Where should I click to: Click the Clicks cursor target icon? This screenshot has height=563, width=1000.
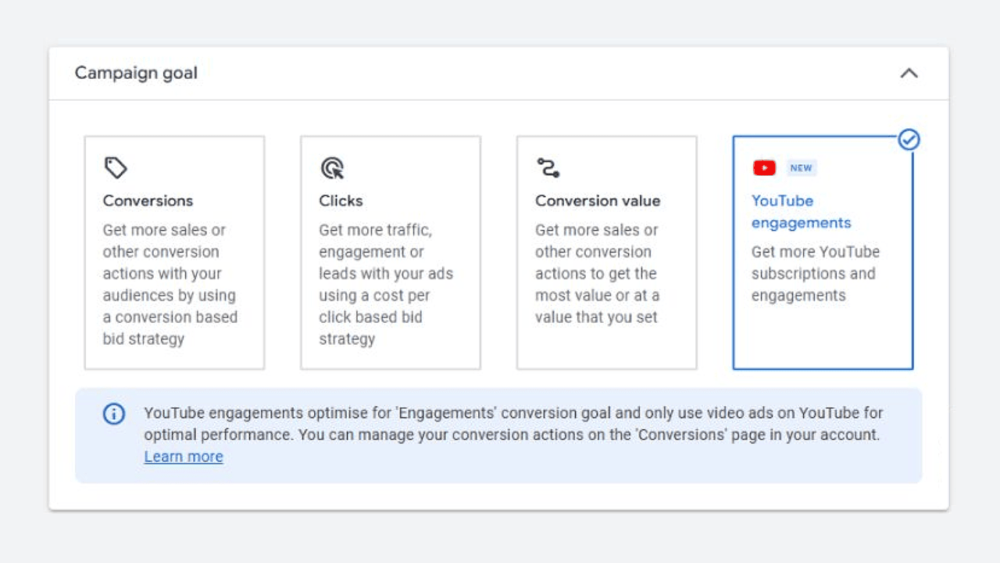(332, 168)
